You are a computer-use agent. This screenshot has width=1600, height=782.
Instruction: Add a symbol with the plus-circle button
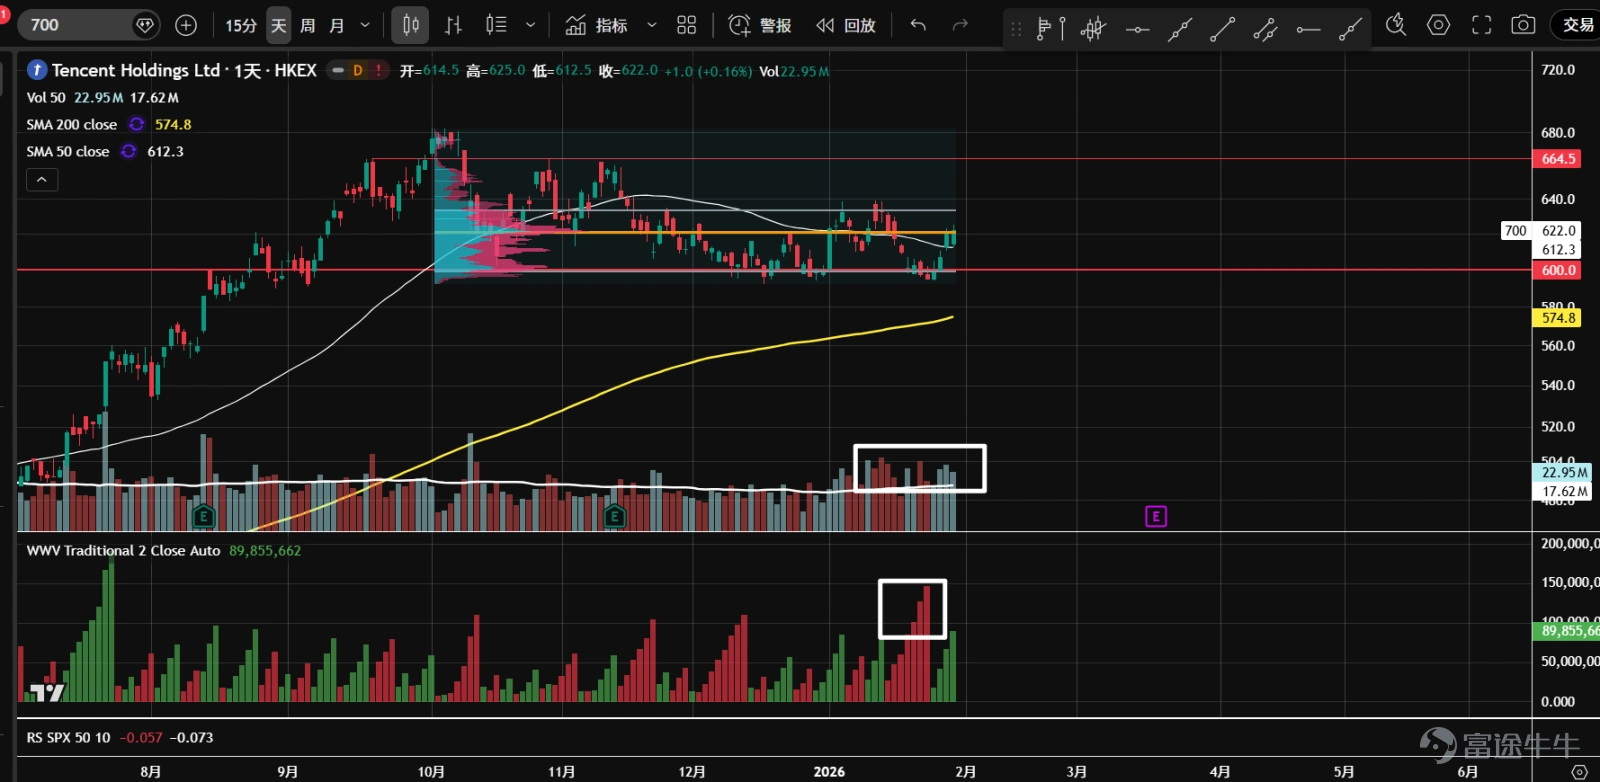(x=186, y=25)
